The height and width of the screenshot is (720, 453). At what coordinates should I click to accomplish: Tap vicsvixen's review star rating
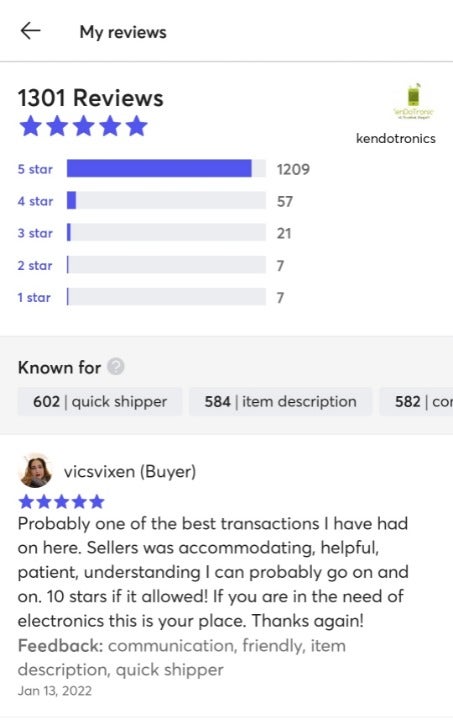click(x=62, y=502)
